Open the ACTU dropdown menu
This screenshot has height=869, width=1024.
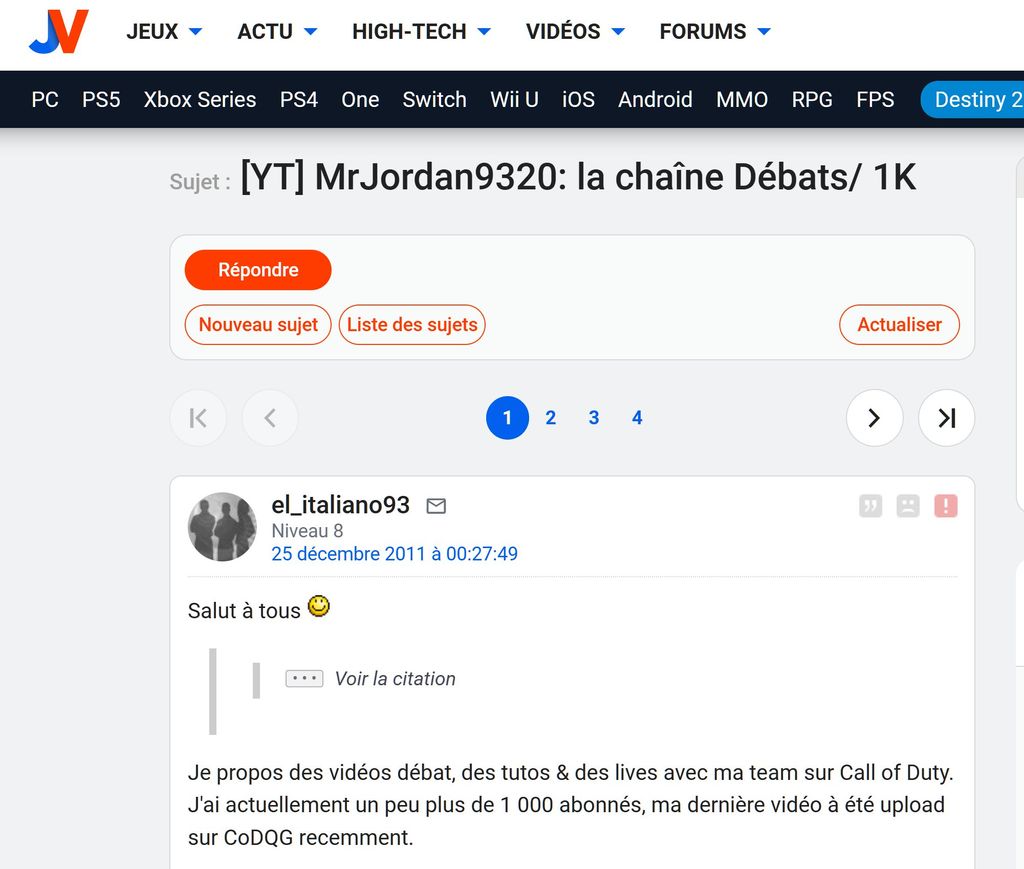pos(277,31)
